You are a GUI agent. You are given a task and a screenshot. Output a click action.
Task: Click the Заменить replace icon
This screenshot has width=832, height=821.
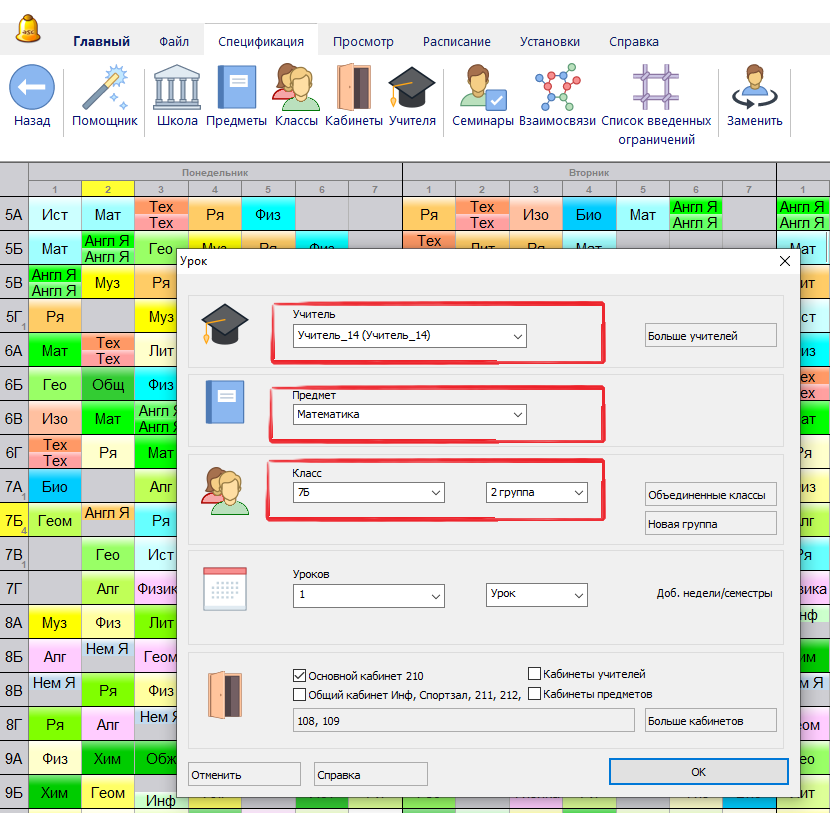click(x=754, y=88)
